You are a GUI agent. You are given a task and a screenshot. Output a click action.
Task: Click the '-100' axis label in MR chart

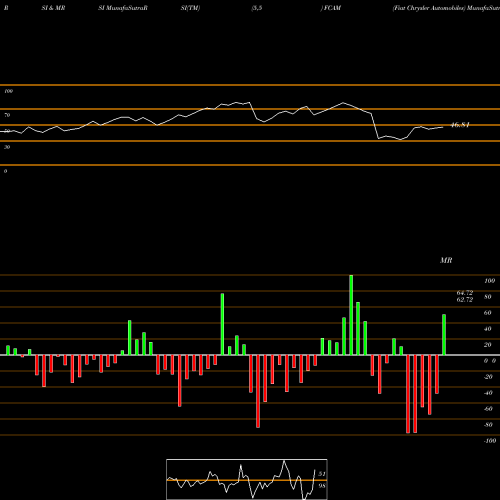(x=490, y=441)
